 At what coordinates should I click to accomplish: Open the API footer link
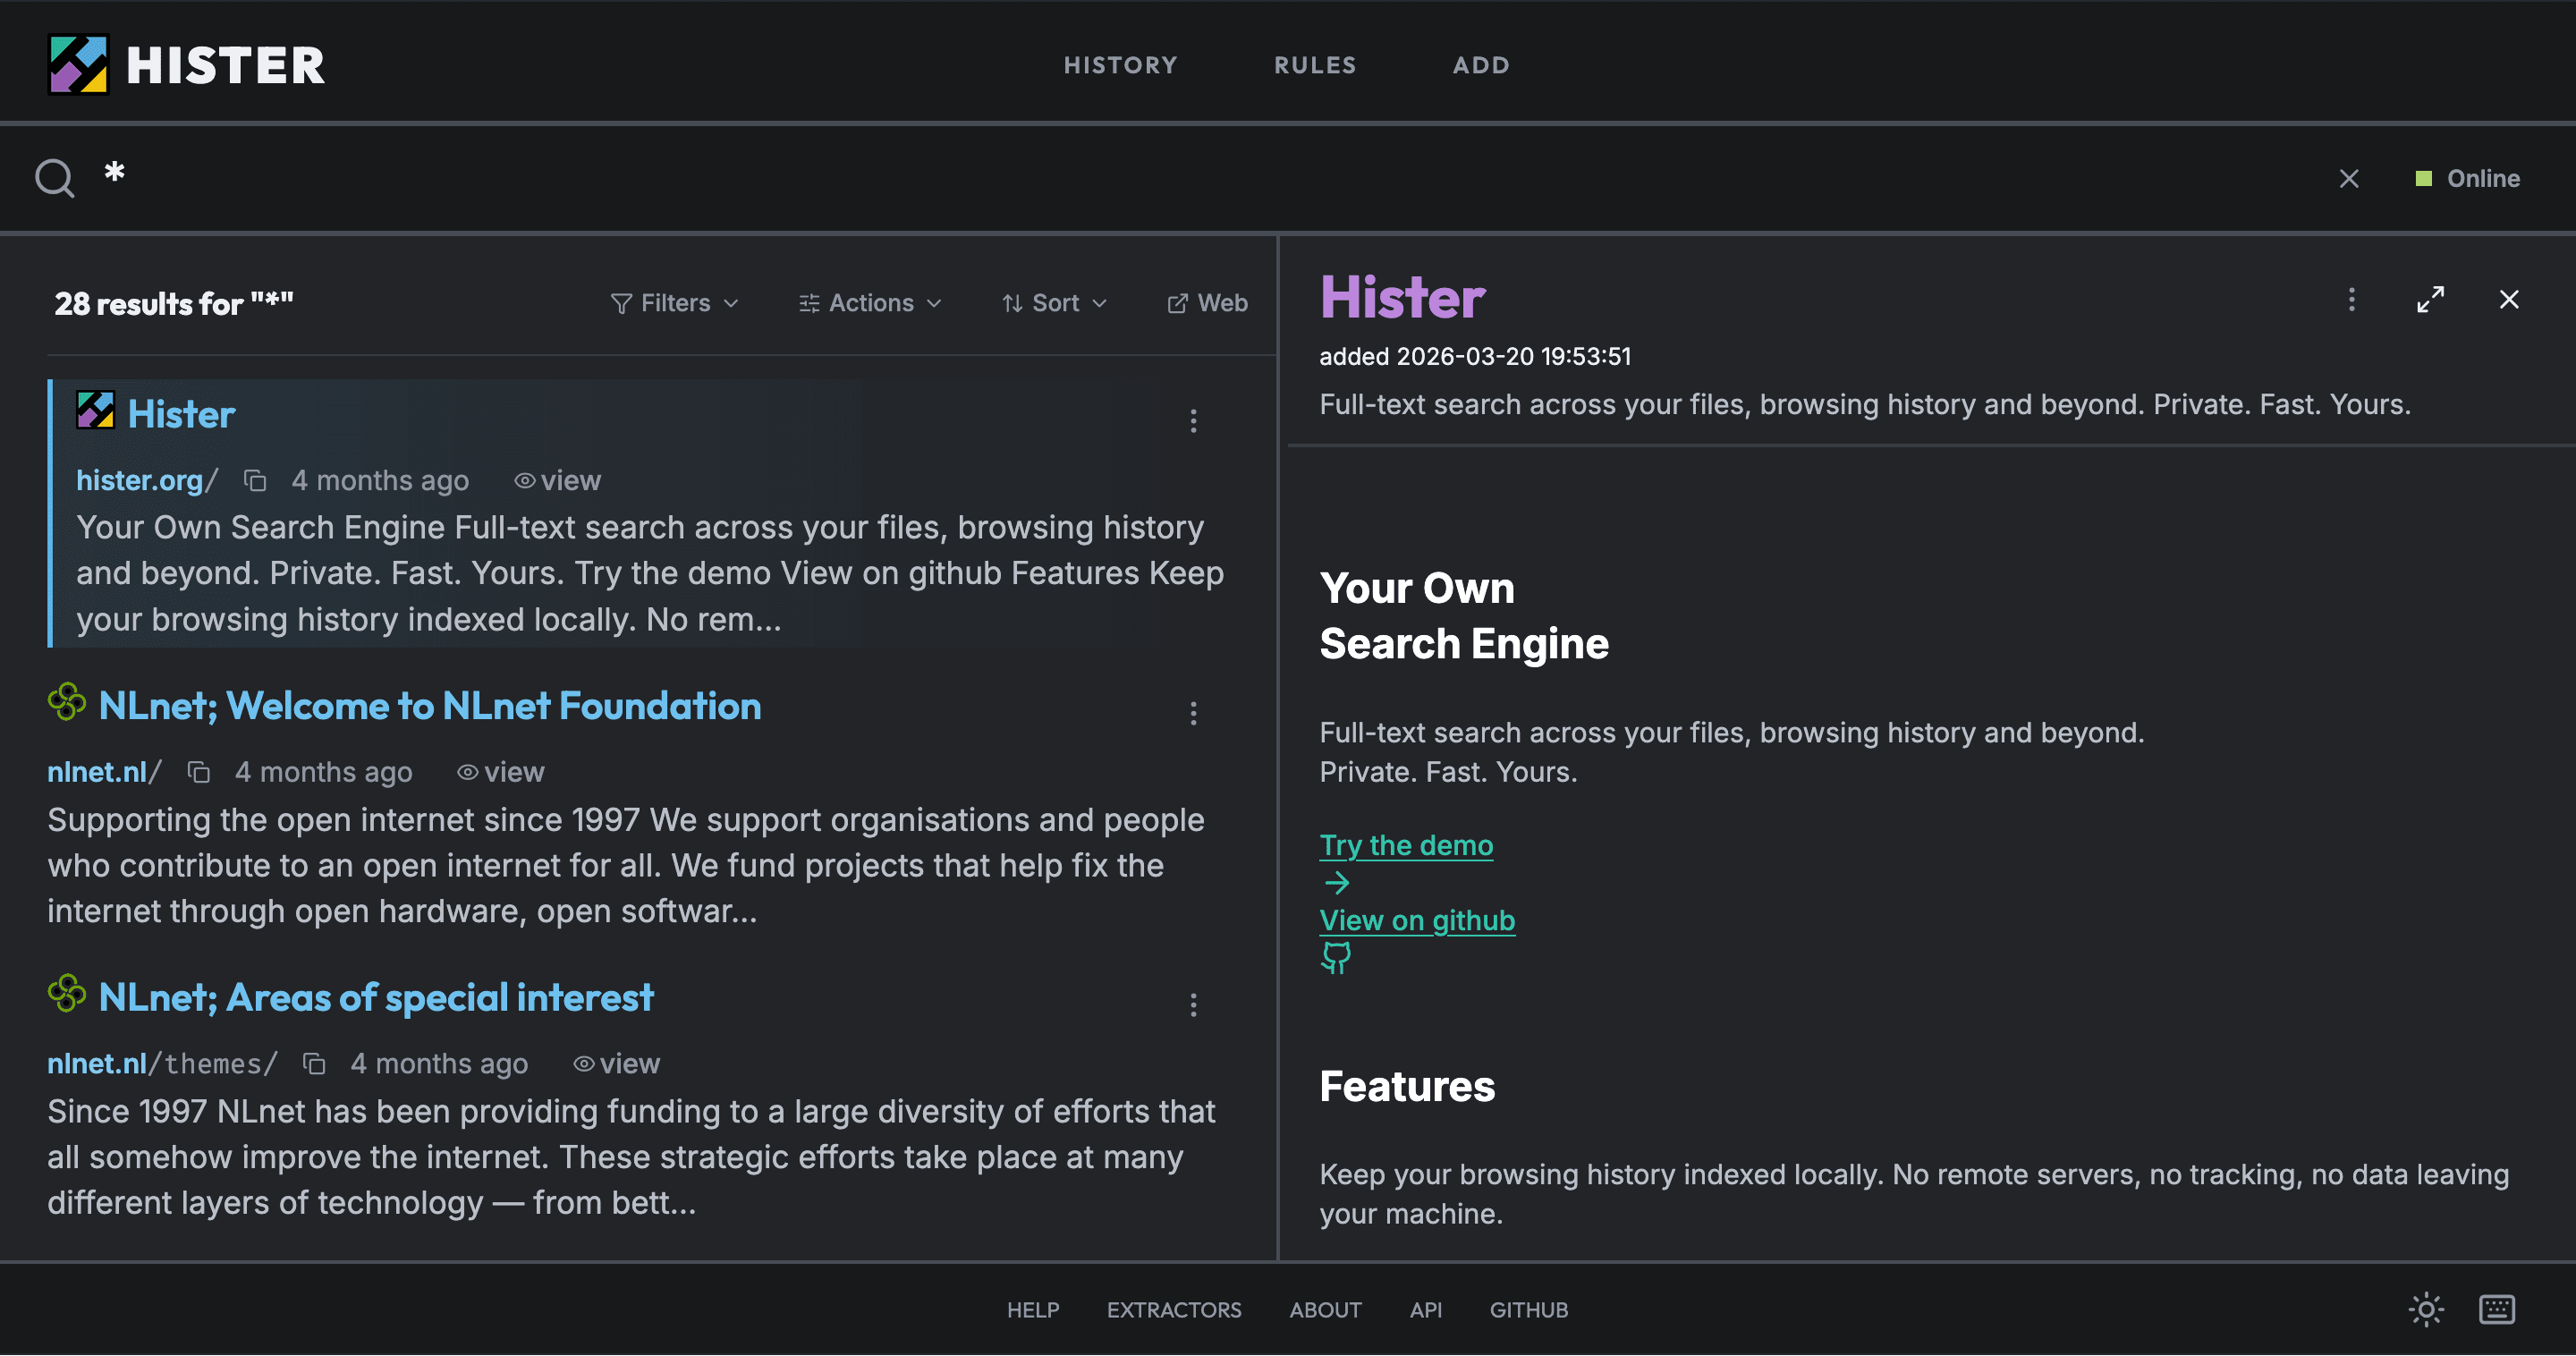pyautogui.click(x=1426, y=1310)
